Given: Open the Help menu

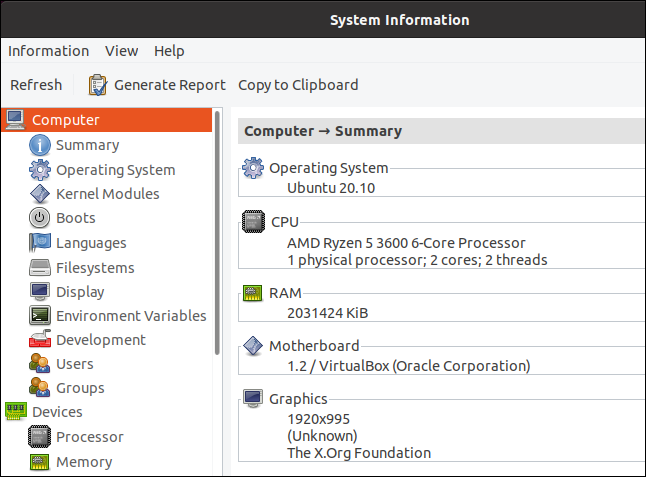Looking at the screenshot, I should coord(169,51).
